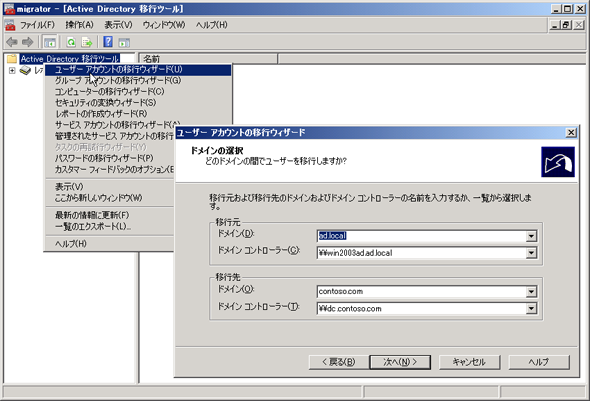Viewport: 590px width, 401px height.
Task: Expand the レポート tree node
Action: [12, 70]
